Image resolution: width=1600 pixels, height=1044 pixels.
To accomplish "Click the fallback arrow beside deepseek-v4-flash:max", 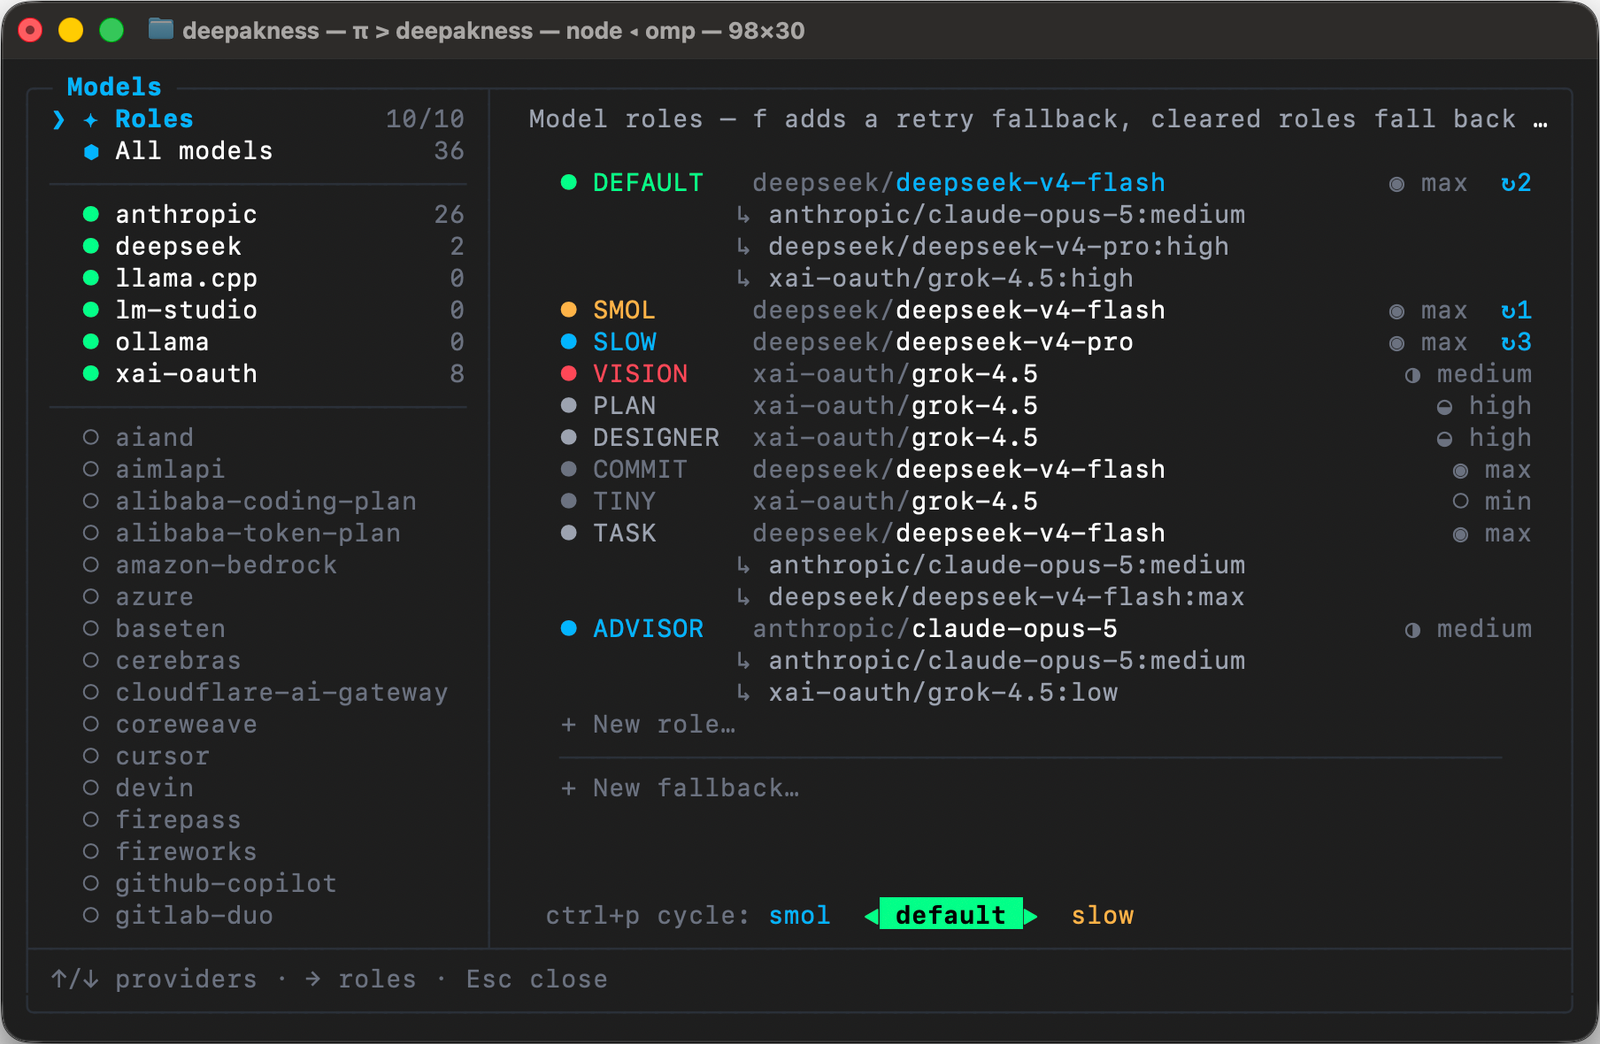I will (x=743, y=597).
